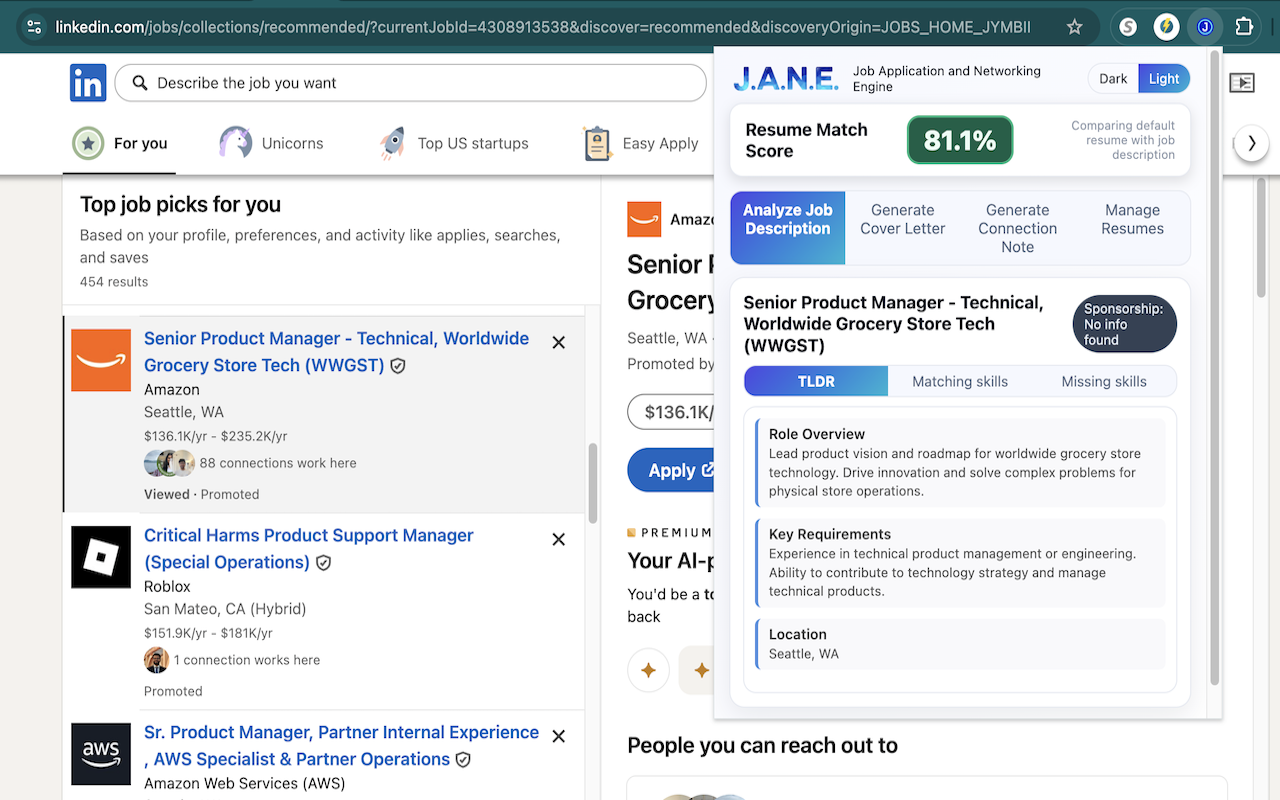Image resolution: width=1280 pixels, height=800 pixels.
Task: Open the S extension icon in toolbar
Action: coord(1128,27)
